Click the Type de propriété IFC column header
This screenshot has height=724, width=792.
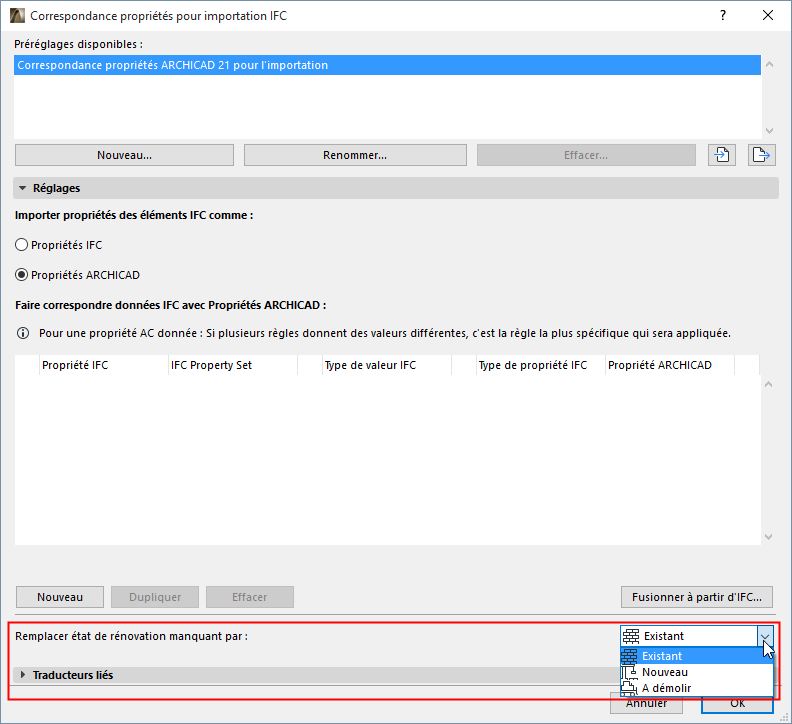click(x=540, y=365)
